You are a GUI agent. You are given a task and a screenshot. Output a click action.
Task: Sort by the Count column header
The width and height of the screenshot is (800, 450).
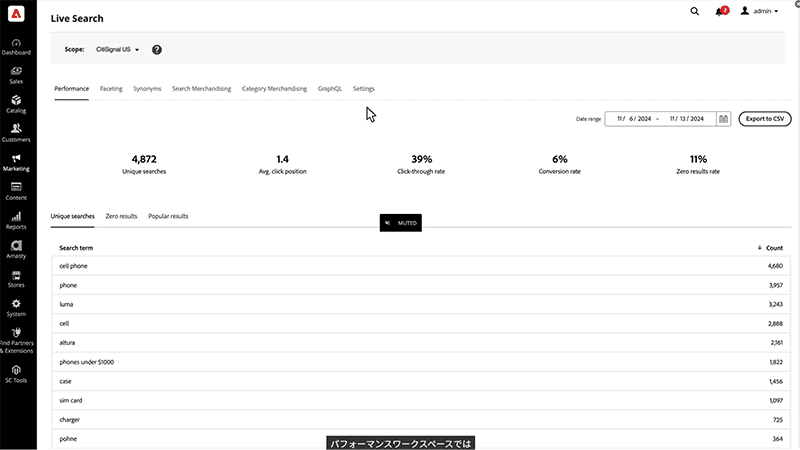(770, 247)
